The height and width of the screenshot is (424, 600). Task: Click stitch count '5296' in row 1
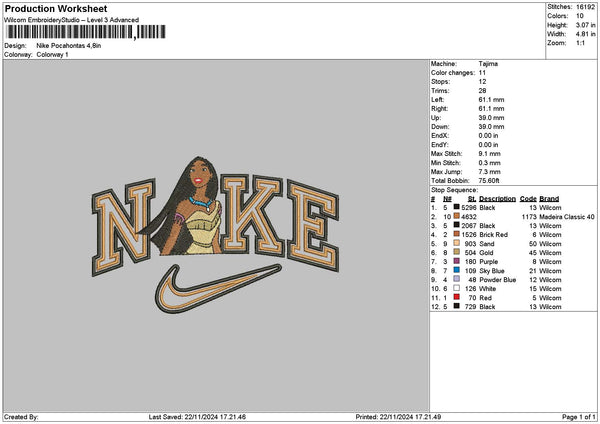pyautogui.click(x=469, y=208)
